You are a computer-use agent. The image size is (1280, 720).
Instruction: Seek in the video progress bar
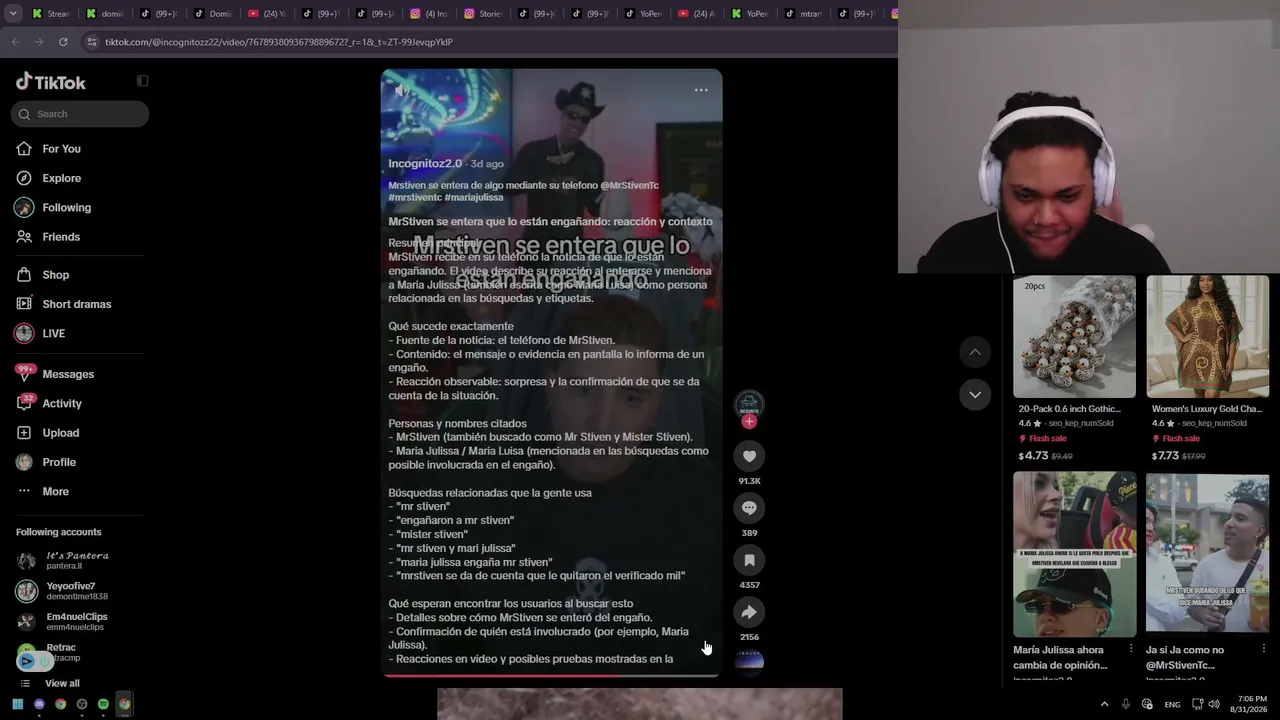551,675
